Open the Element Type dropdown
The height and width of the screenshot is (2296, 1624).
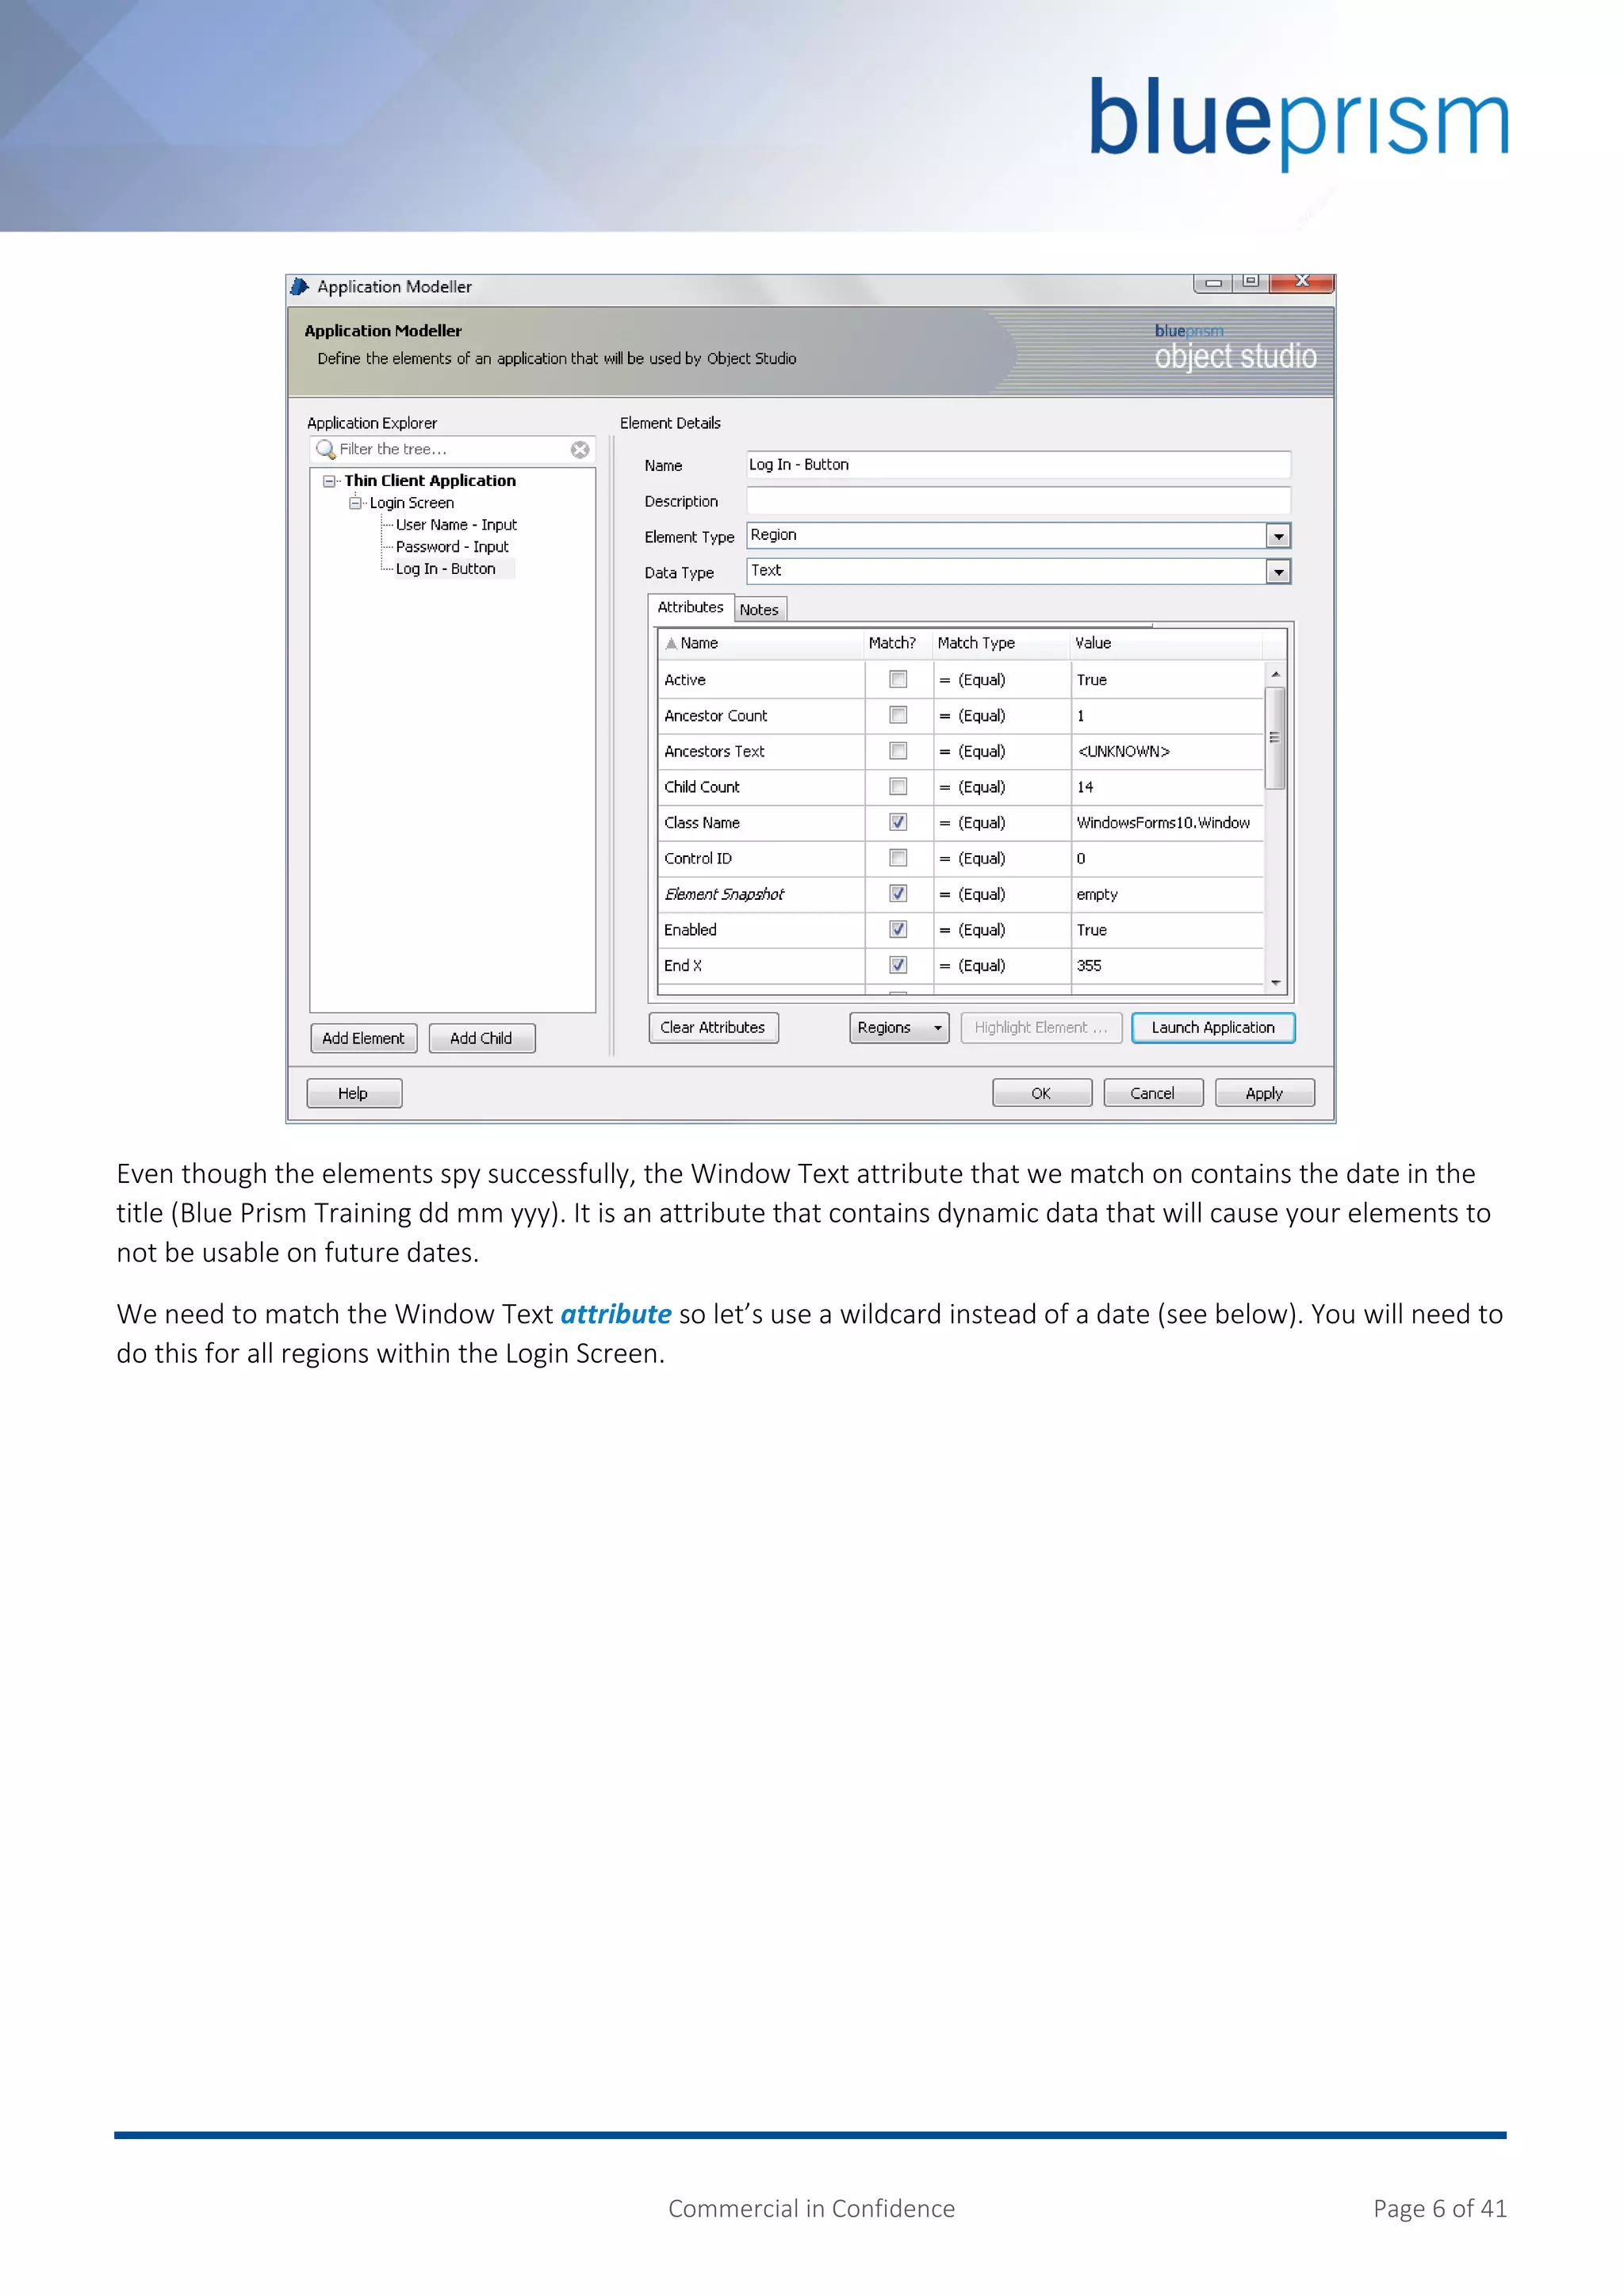[1278, 536]
